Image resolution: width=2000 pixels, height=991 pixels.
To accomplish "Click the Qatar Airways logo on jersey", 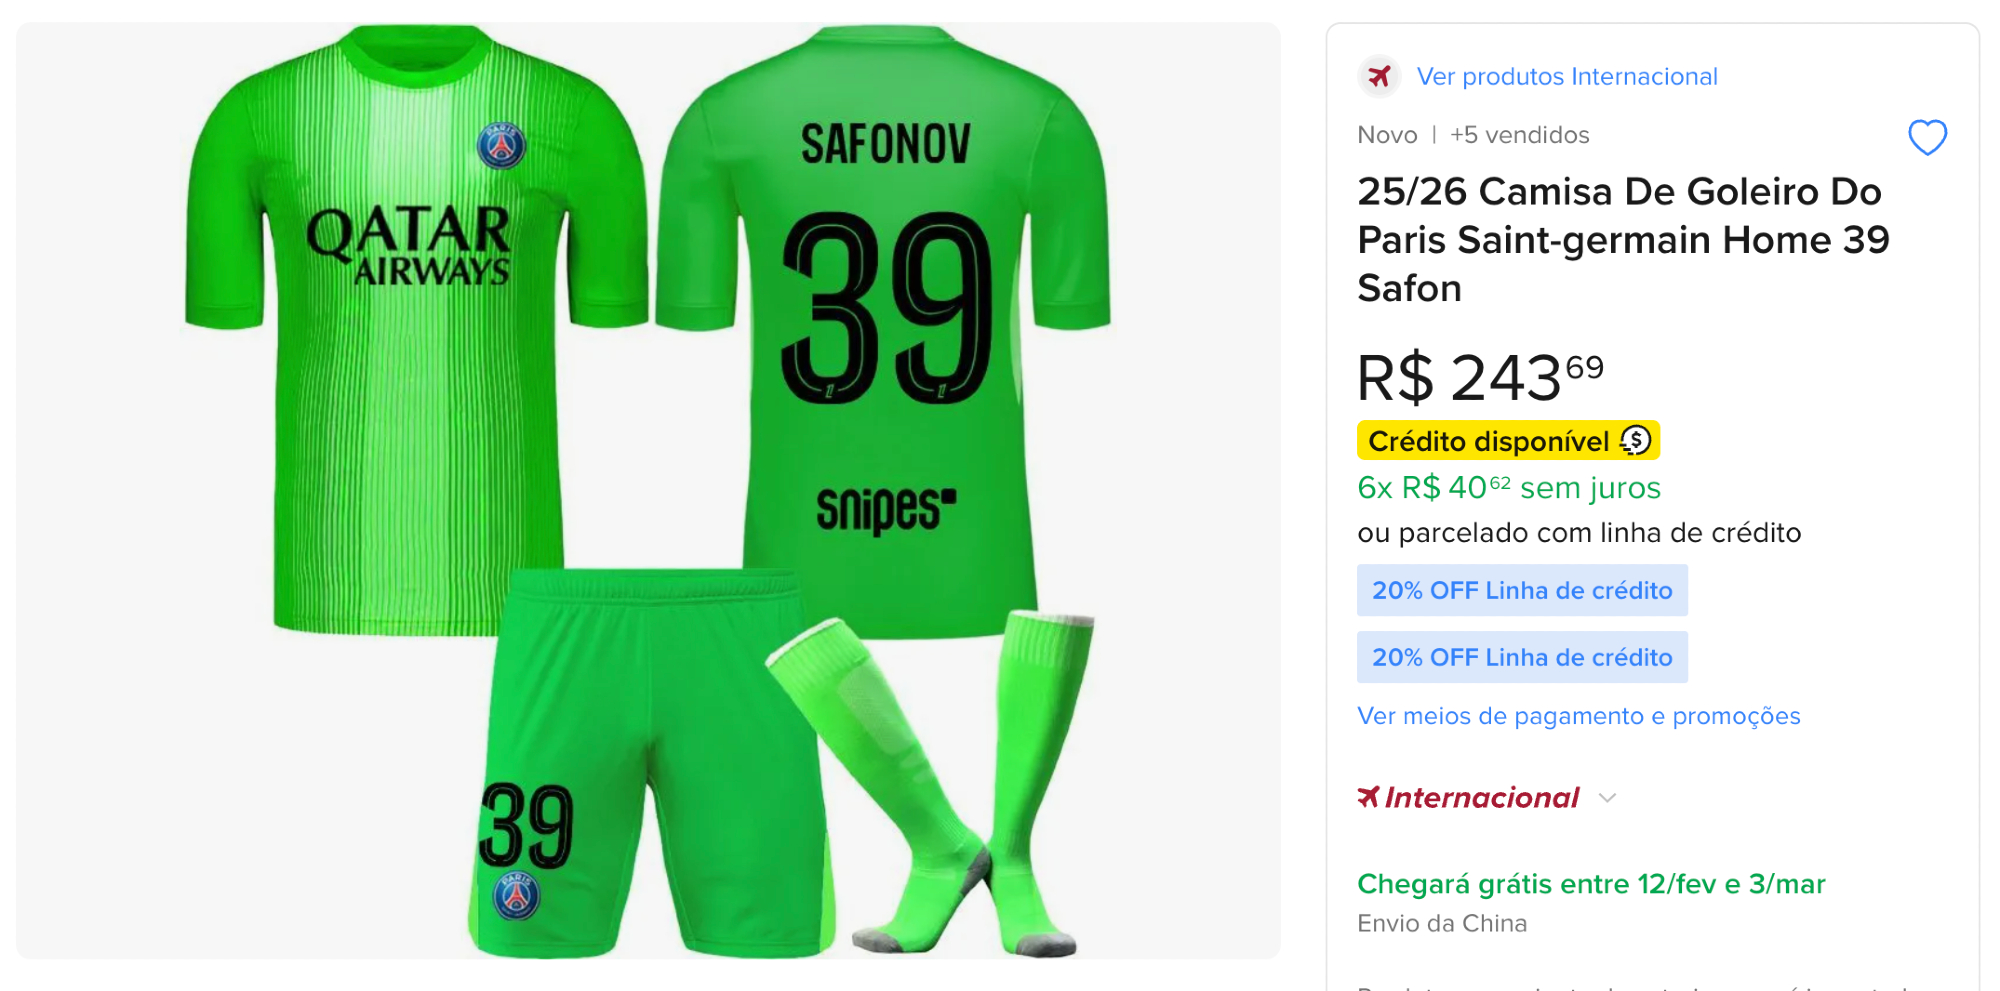I will [x=410, y=246].
